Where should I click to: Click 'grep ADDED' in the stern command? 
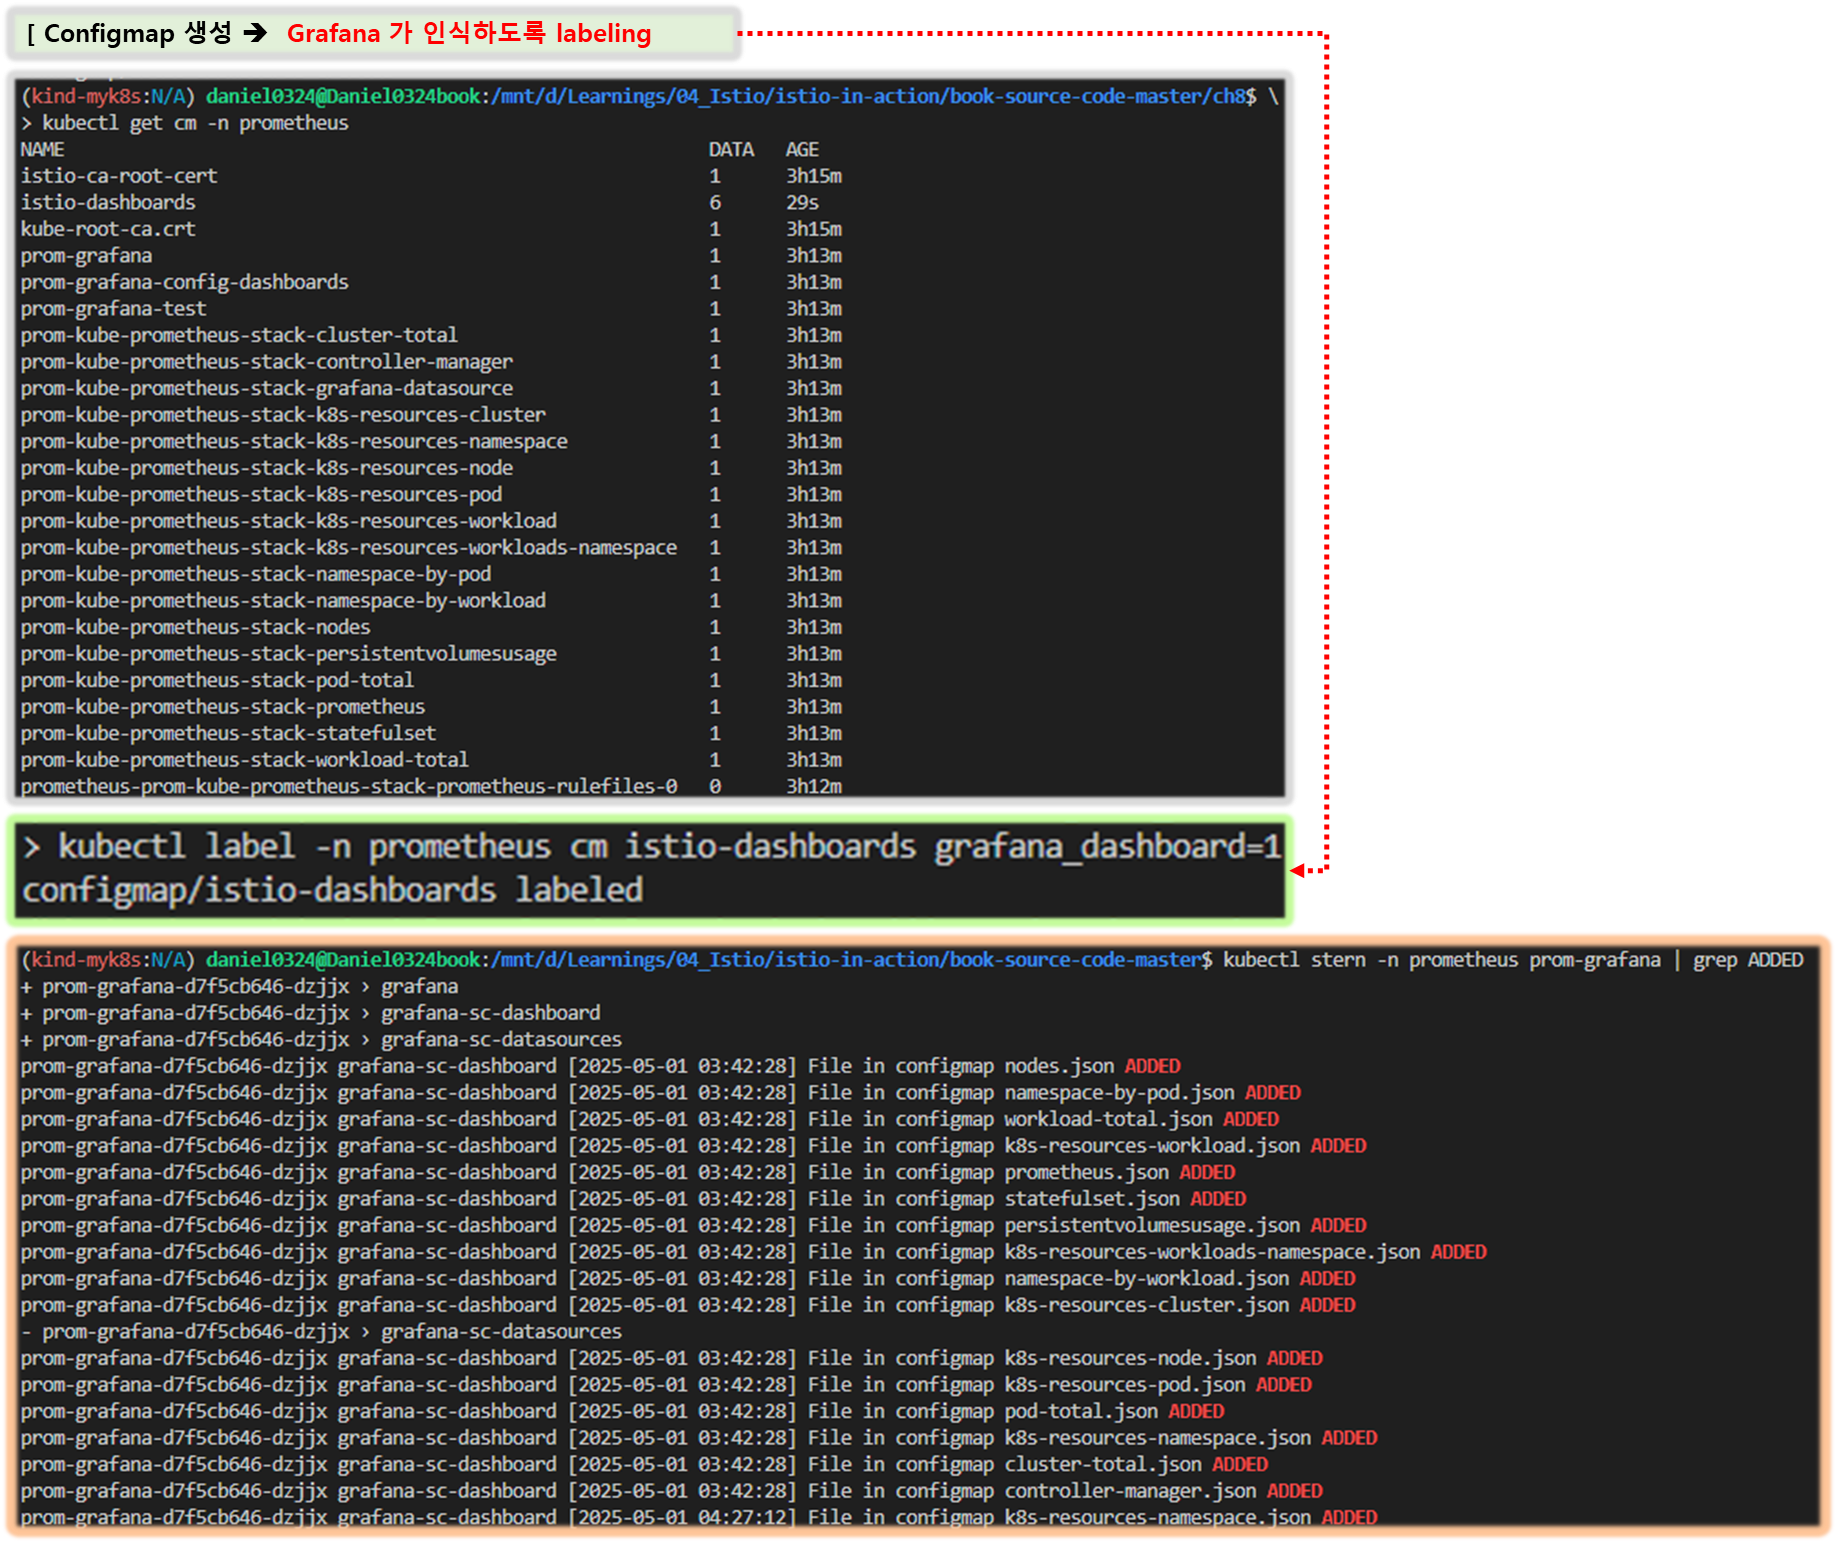1747,960
